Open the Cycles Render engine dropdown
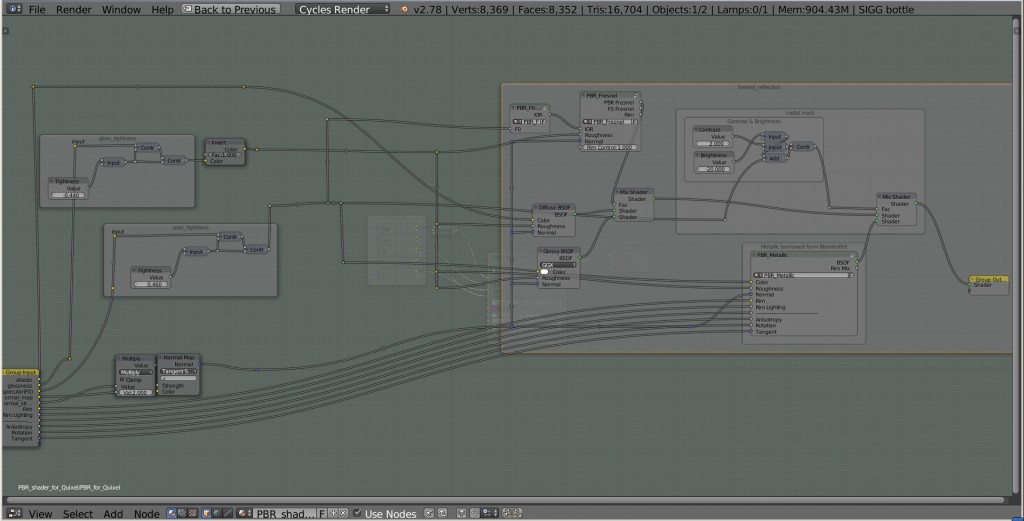 coord(344,9)
